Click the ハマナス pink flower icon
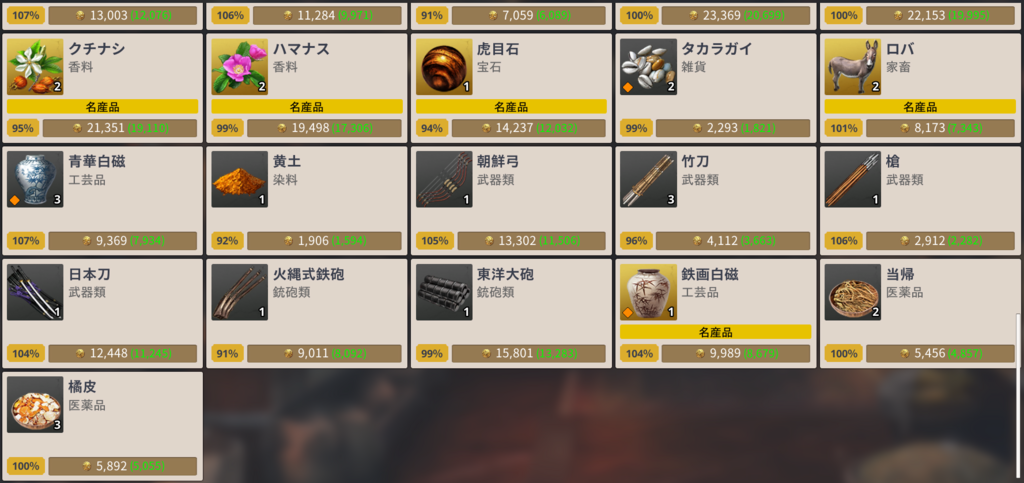The width and height of the screenshot is (1024, 483). [x=240, y=67]
